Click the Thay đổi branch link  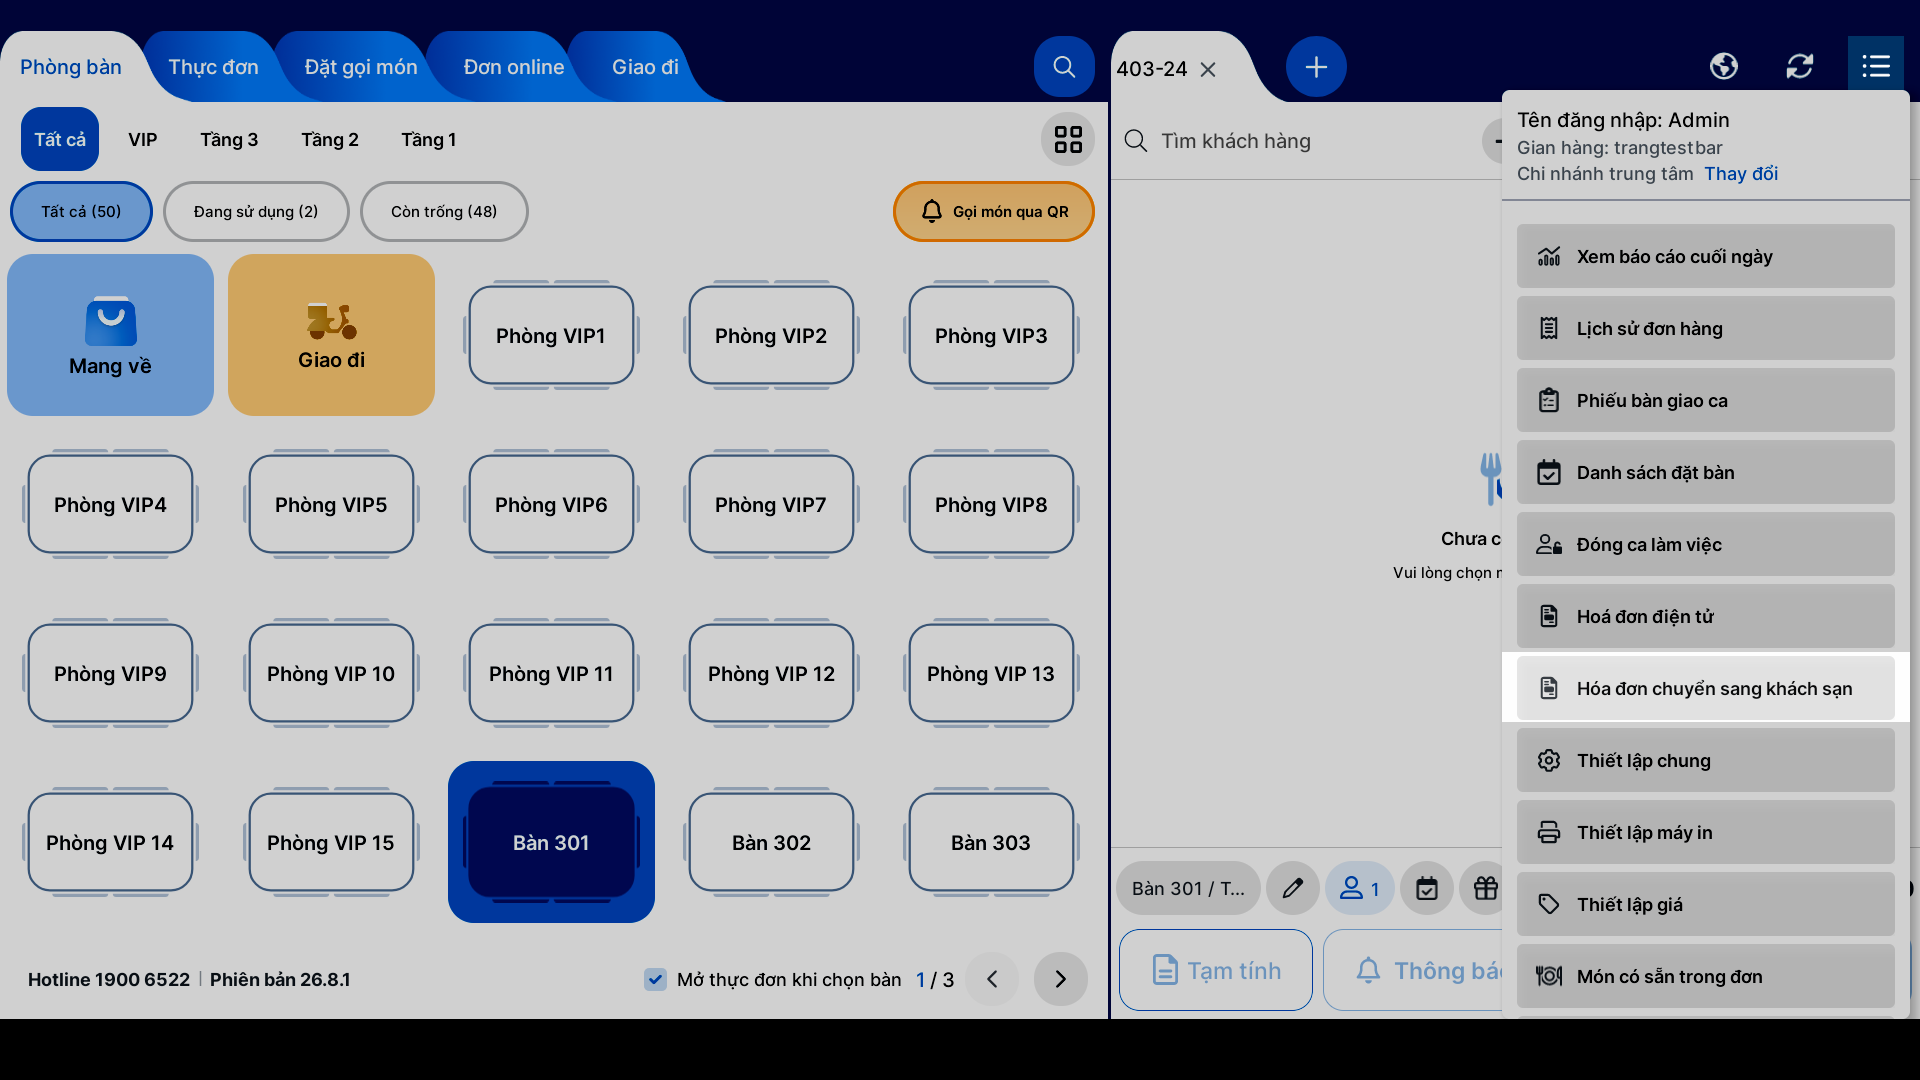tap(1741, 173)
